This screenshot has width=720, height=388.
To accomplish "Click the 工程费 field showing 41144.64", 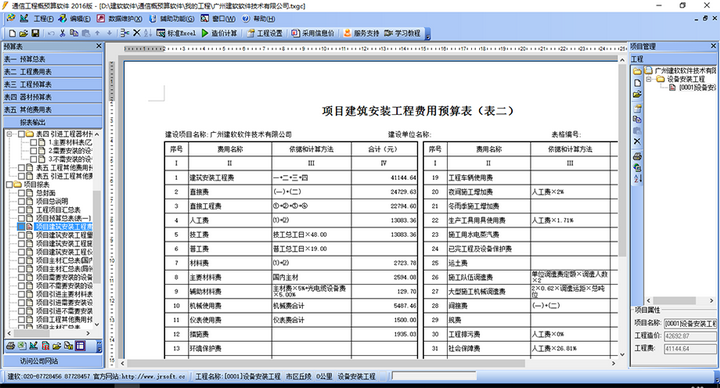I will 690,349.
